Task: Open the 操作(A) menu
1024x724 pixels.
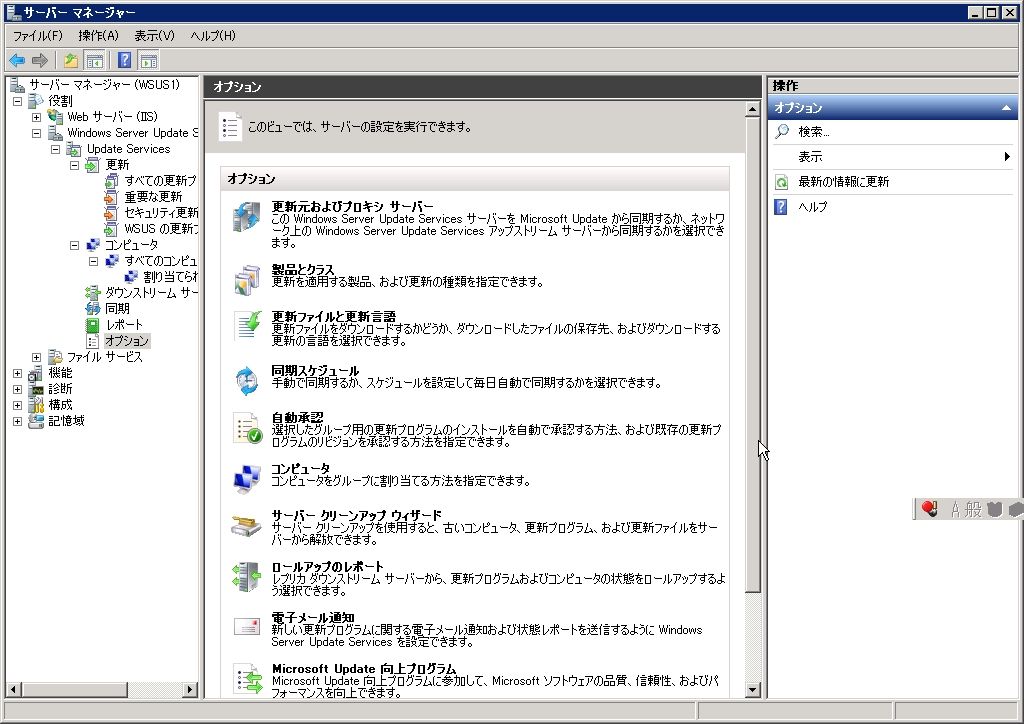Action: [98, 36]
